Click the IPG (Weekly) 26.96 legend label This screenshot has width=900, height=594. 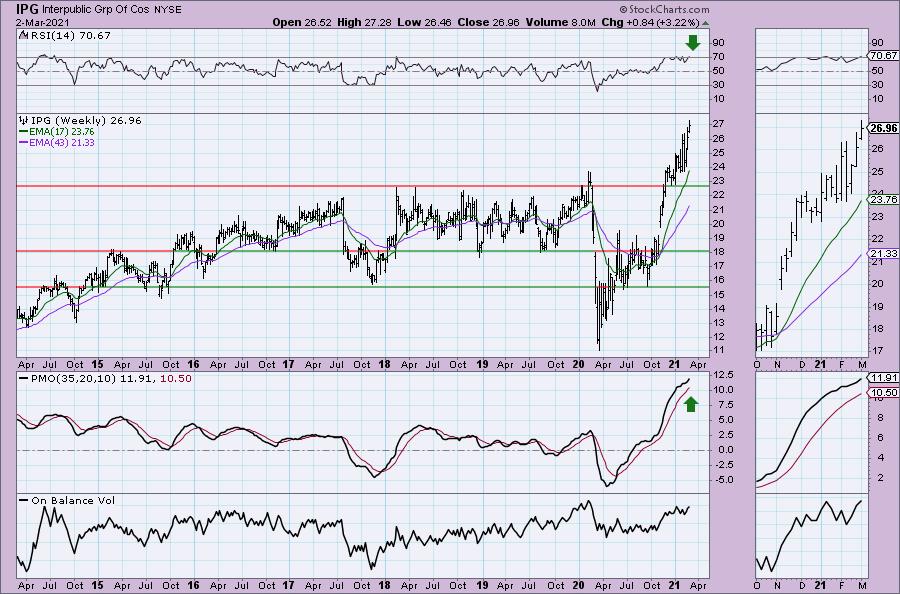point(86,121)
